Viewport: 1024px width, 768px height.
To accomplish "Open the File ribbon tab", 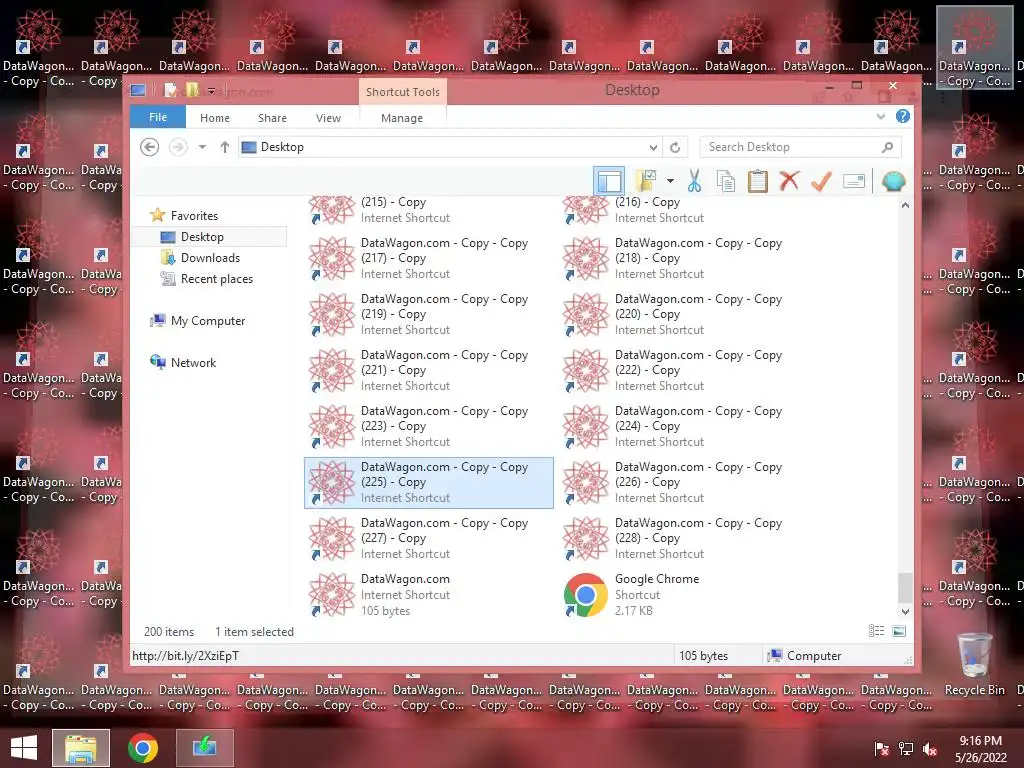I will [158, 118].
